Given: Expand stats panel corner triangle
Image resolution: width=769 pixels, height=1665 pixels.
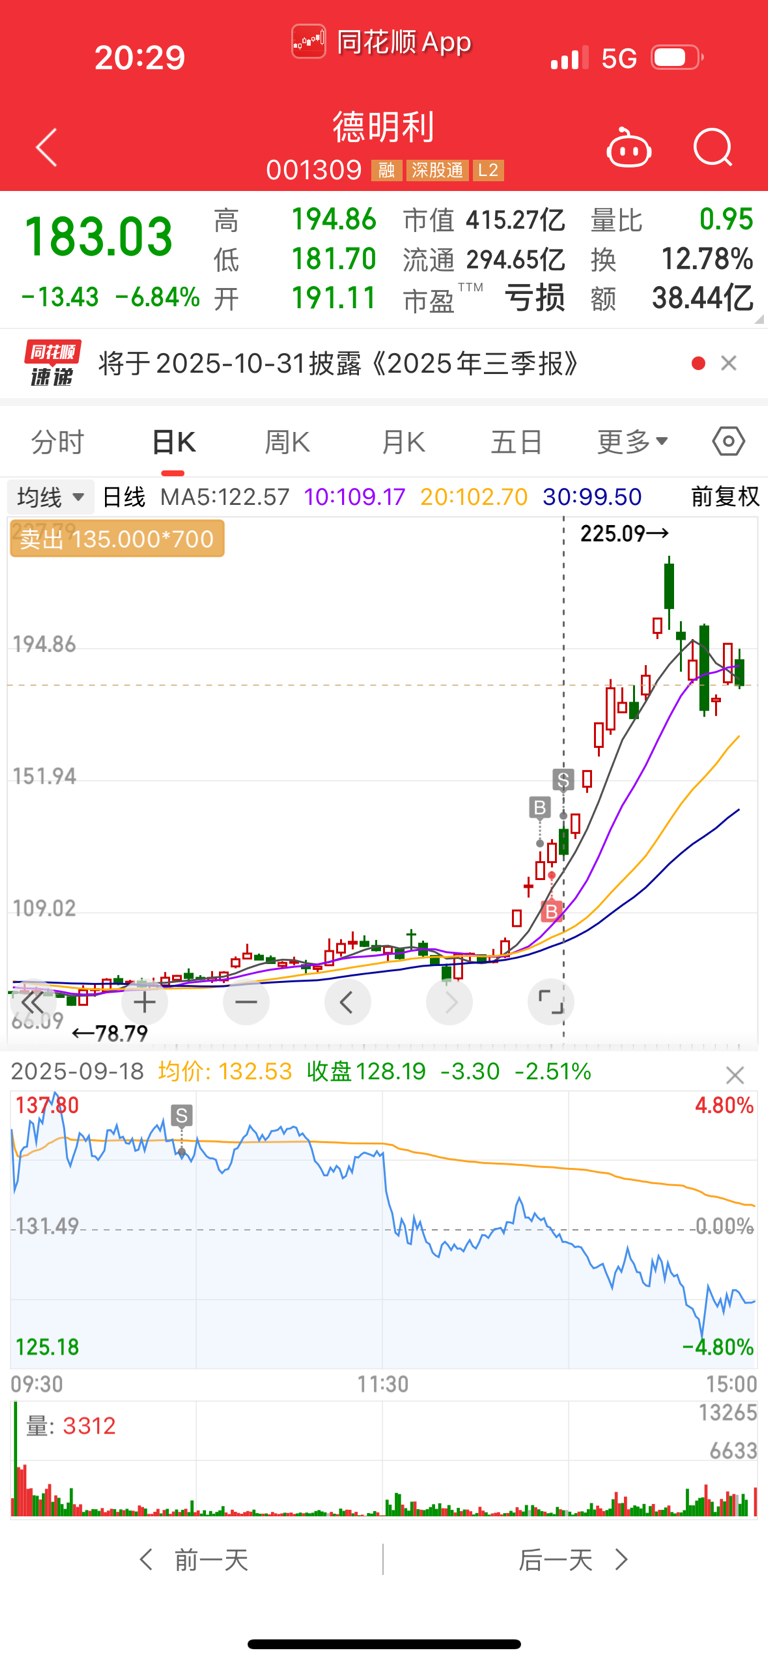Looking at the screenshot, I should tap(759, 319).
